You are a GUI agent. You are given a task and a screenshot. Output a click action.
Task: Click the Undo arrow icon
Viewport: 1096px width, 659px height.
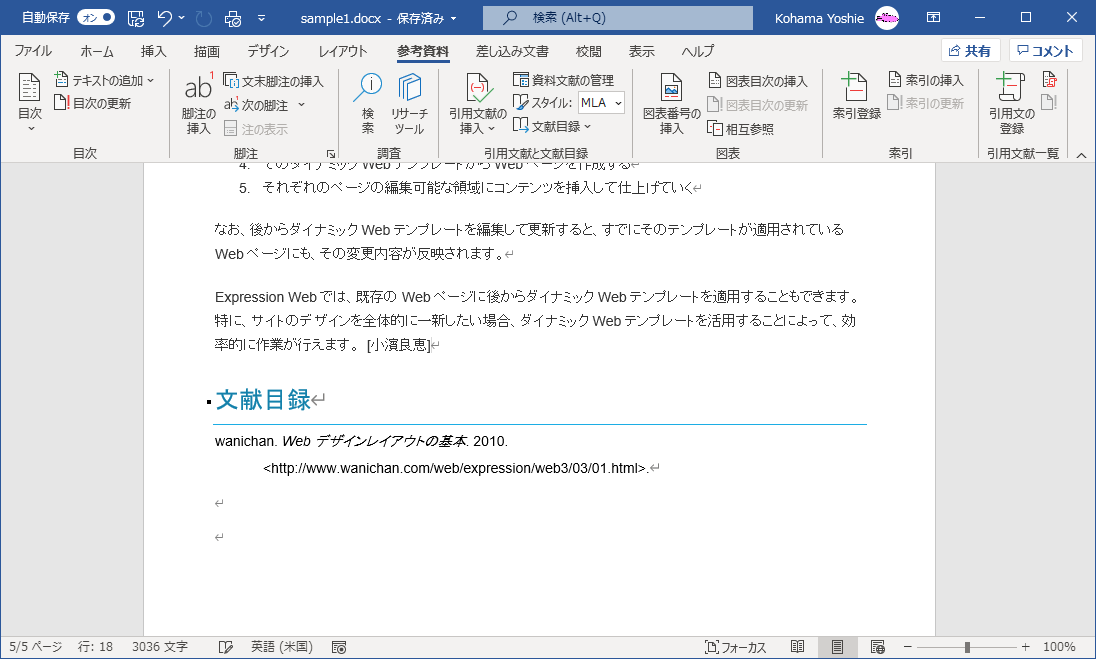pyautogui.click(x=164, y=18)
